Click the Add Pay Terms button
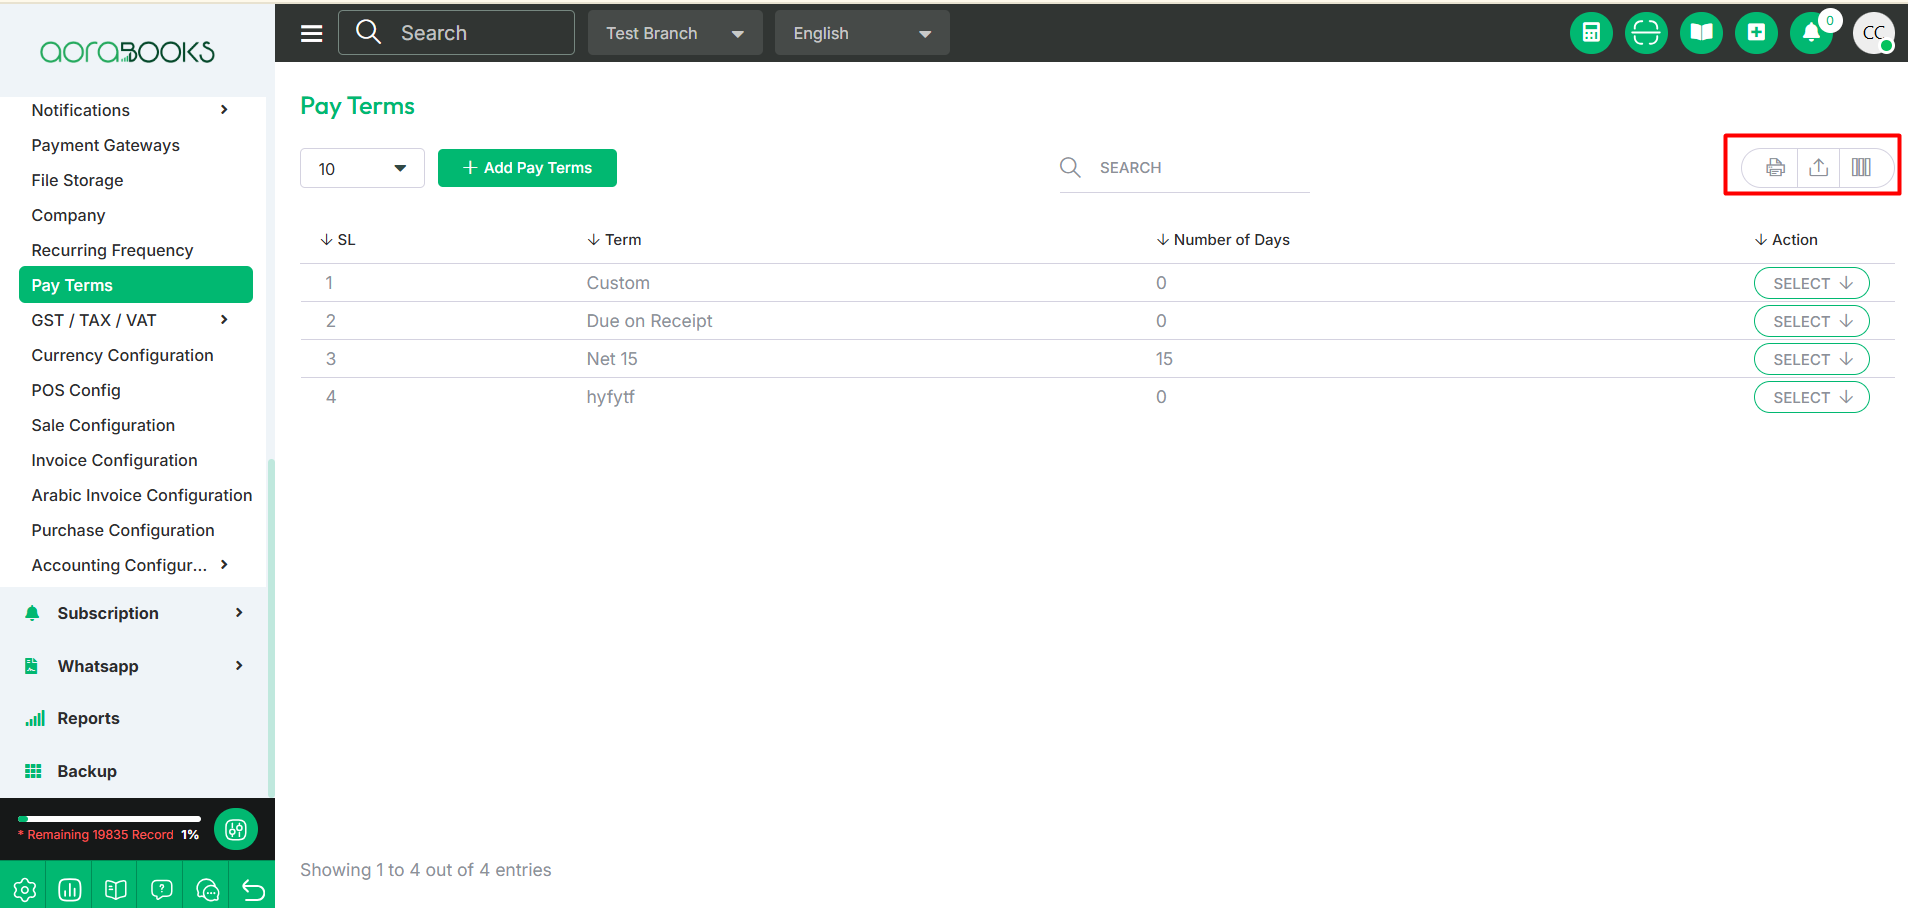The height and width of the screenshot is (908, 1908). [x=527, y=168]
